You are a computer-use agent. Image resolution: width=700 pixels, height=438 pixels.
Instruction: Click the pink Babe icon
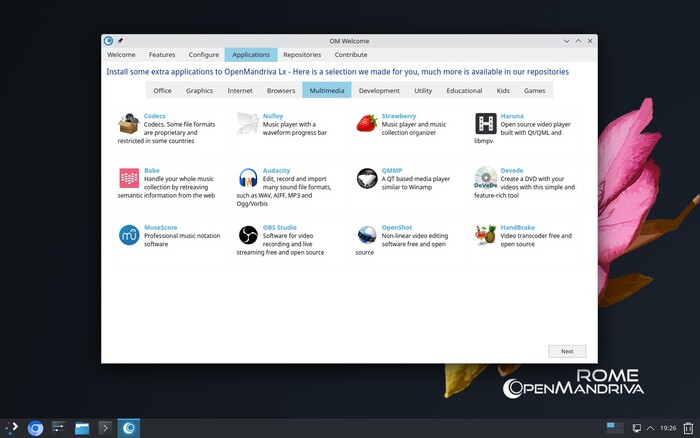(129, 178)
